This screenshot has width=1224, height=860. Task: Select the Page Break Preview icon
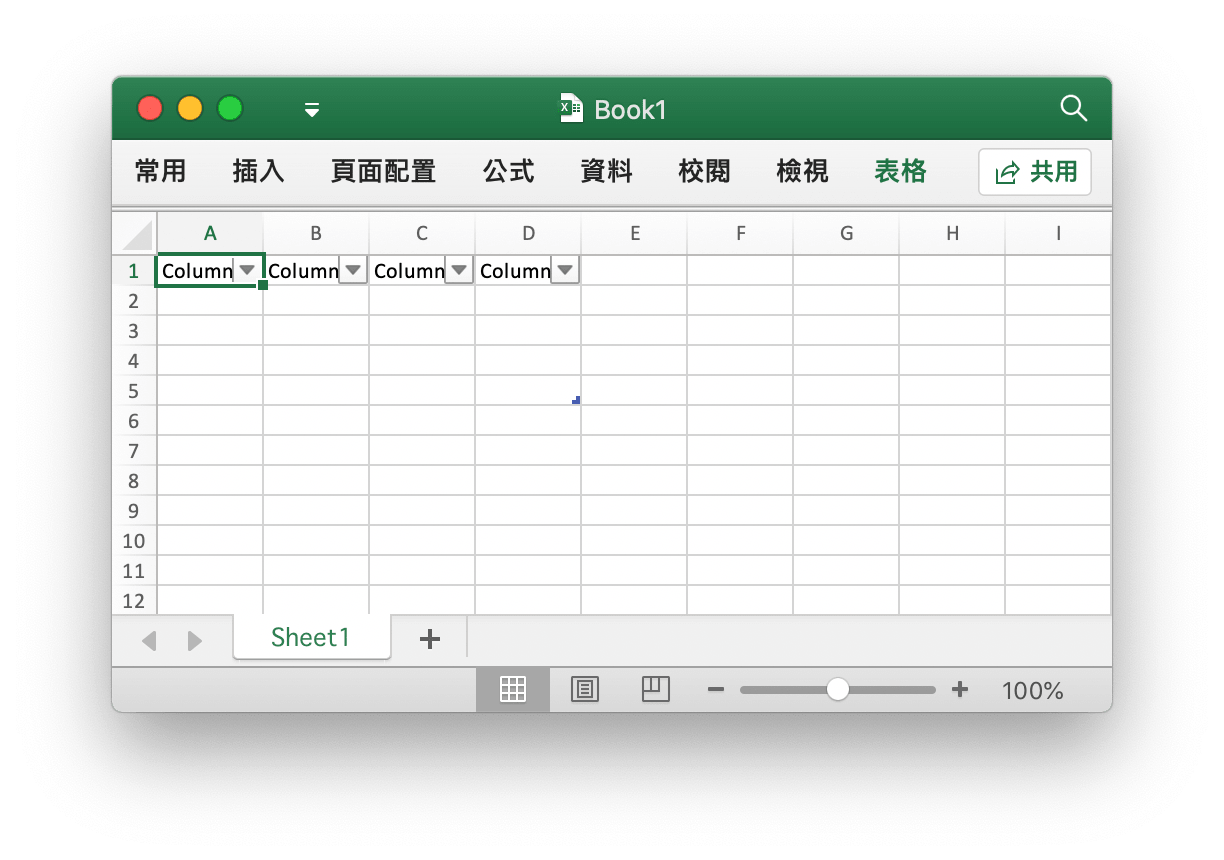tap(656, 689)
